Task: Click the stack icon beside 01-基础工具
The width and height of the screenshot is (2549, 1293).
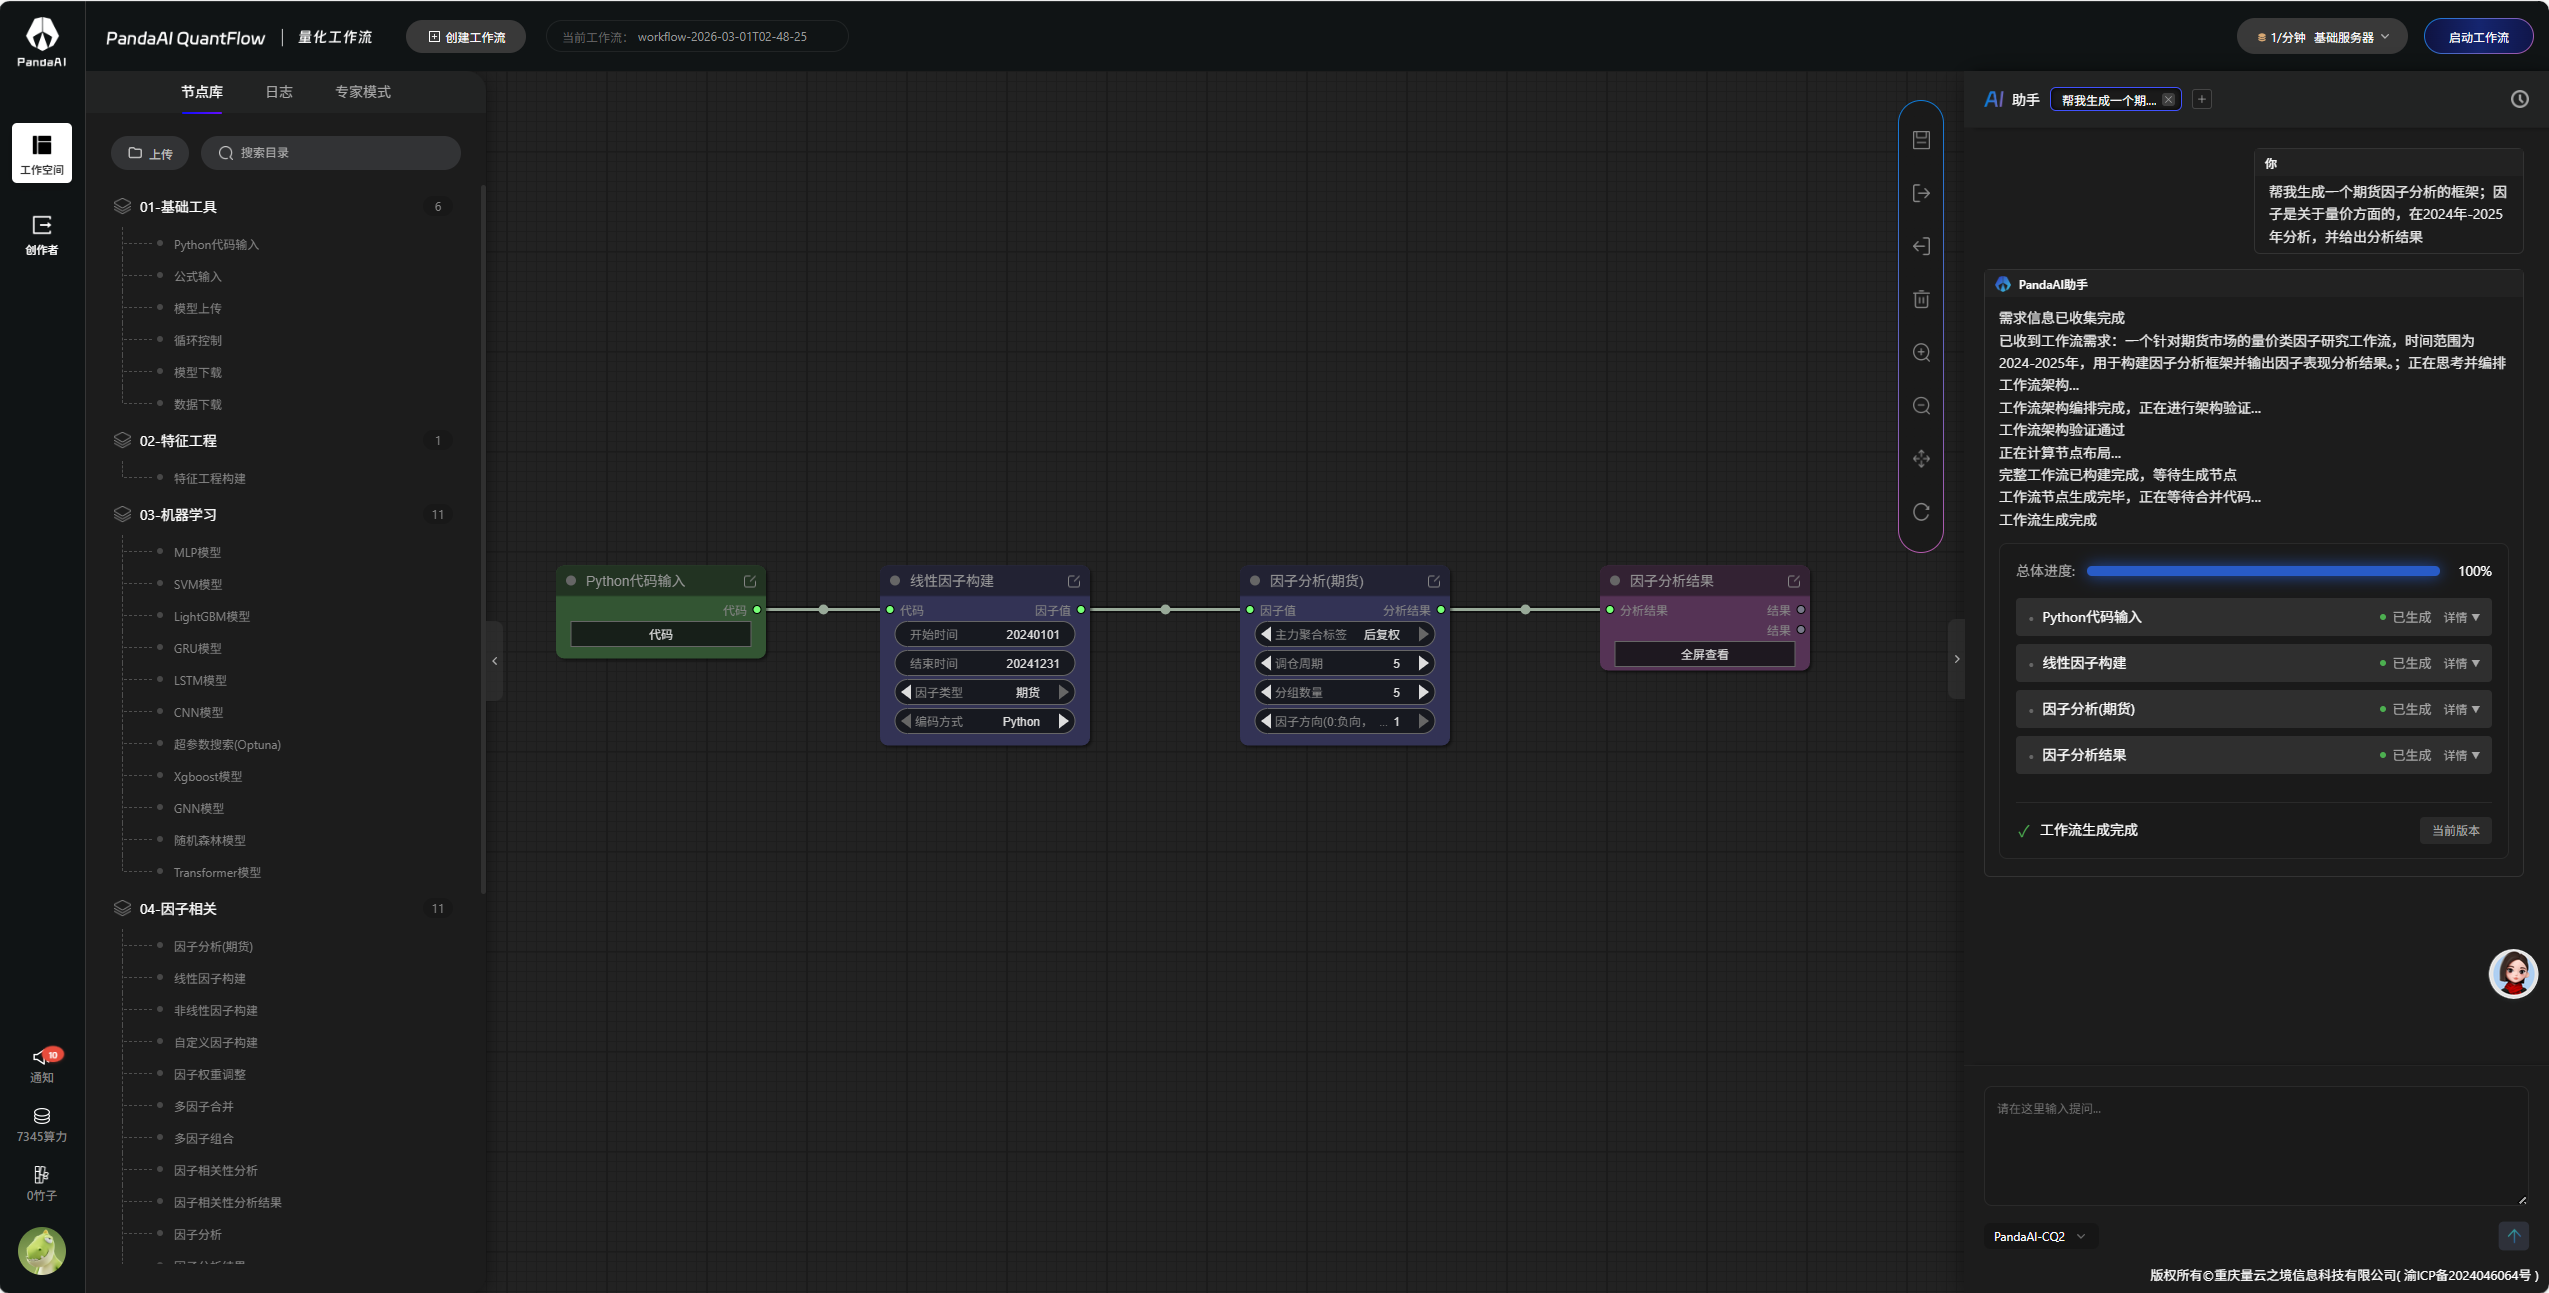Action: (x=122, y=206)
